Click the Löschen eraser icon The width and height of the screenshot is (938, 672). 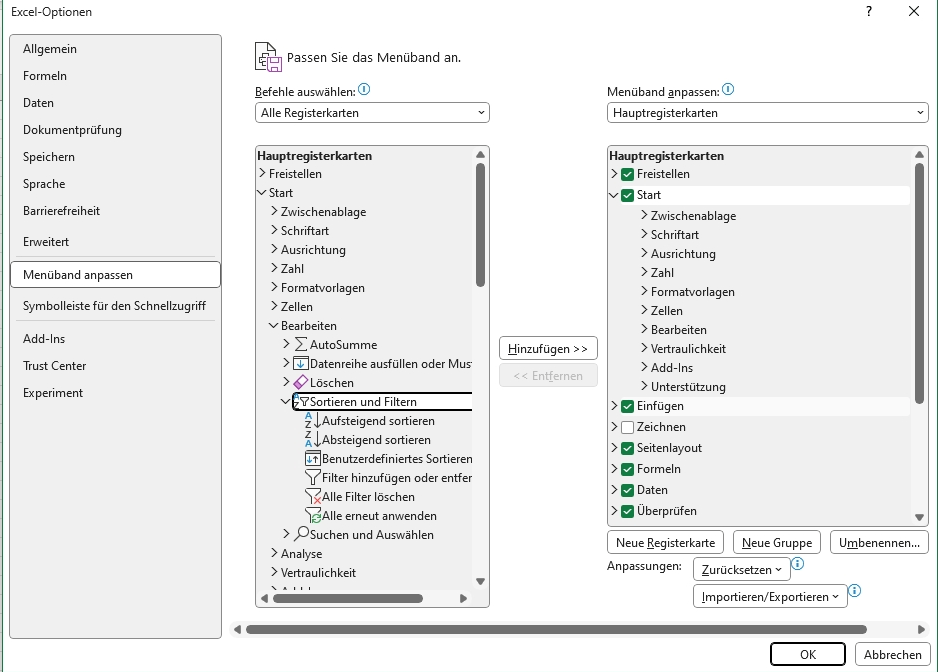pyautogui.click(x=301, y=382)
